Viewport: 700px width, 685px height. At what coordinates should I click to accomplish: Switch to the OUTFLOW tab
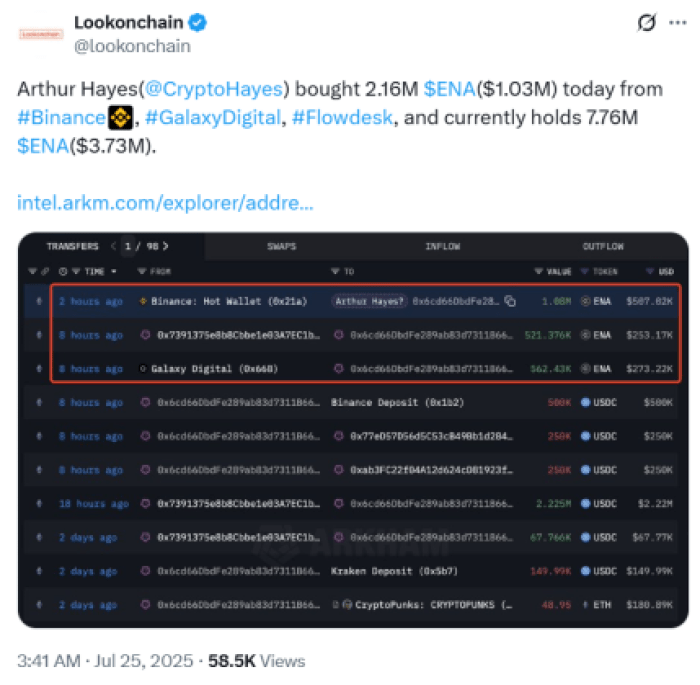pos(603,246)
